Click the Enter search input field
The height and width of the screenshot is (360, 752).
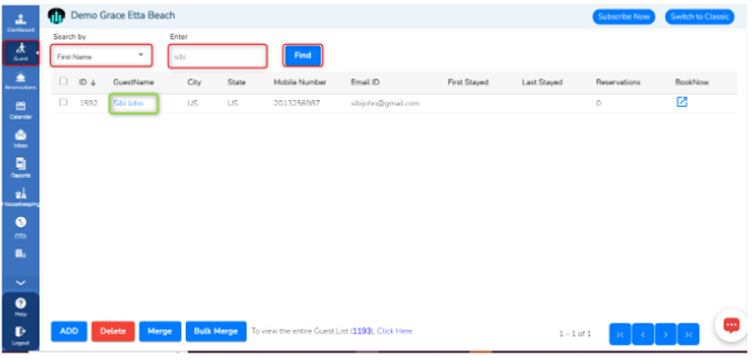click(217, 56)
